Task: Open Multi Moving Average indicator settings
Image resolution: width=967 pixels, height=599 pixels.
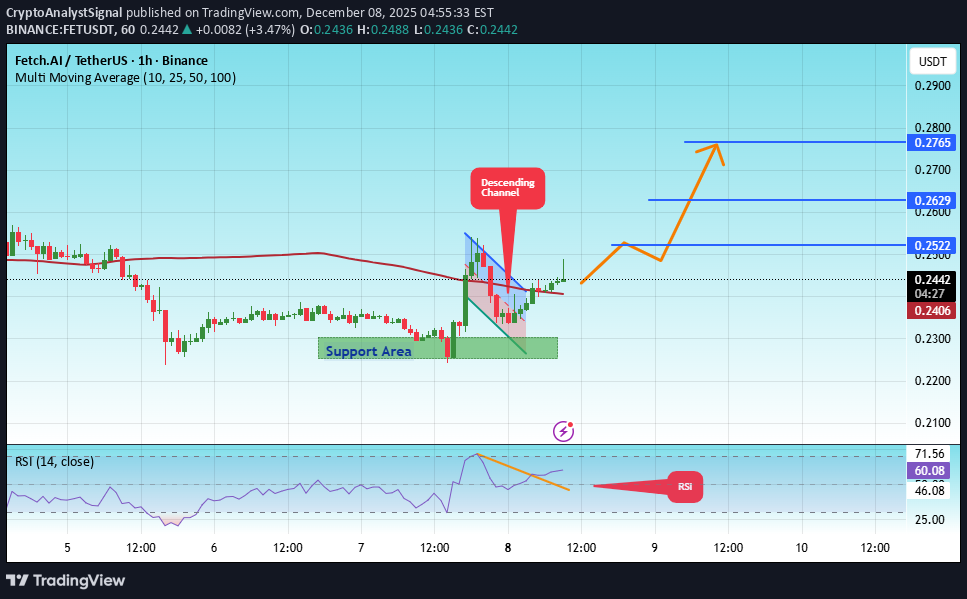Action: (x=125, y=77)
